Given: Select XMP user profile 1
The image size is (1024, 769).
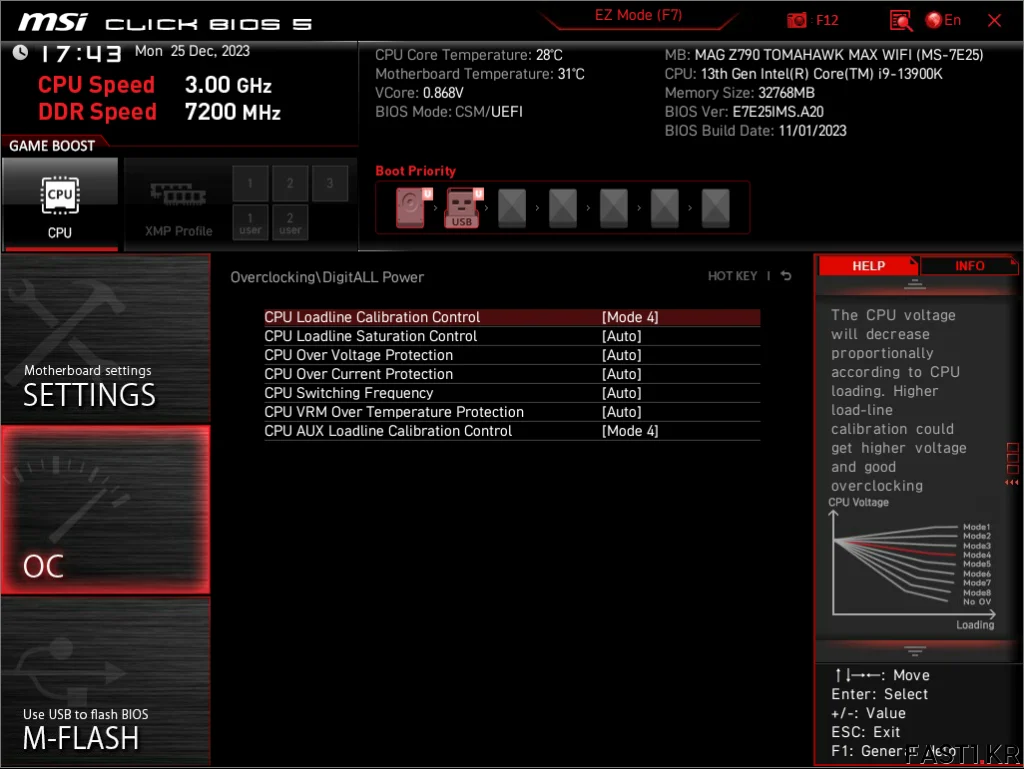Looking at the screenshot, I should [x=250, y=223].
